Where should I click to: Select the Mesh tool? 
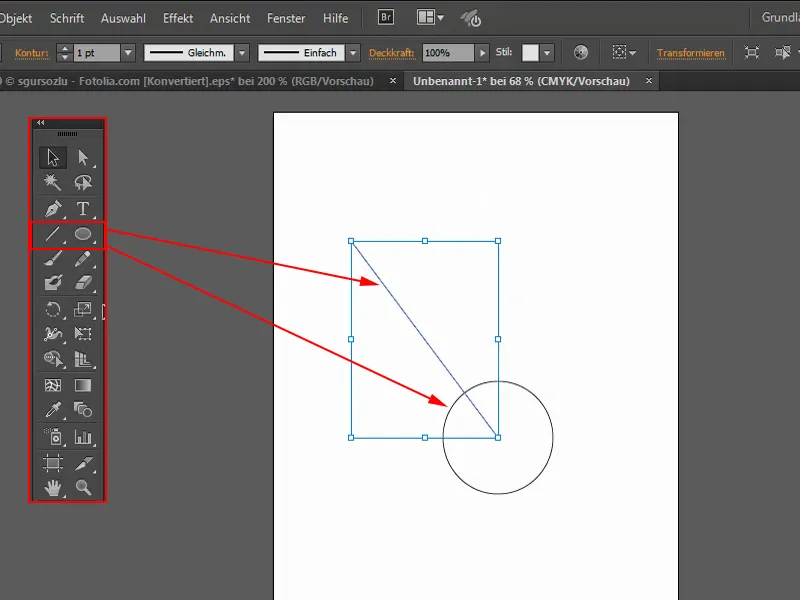tap(53, 385)
